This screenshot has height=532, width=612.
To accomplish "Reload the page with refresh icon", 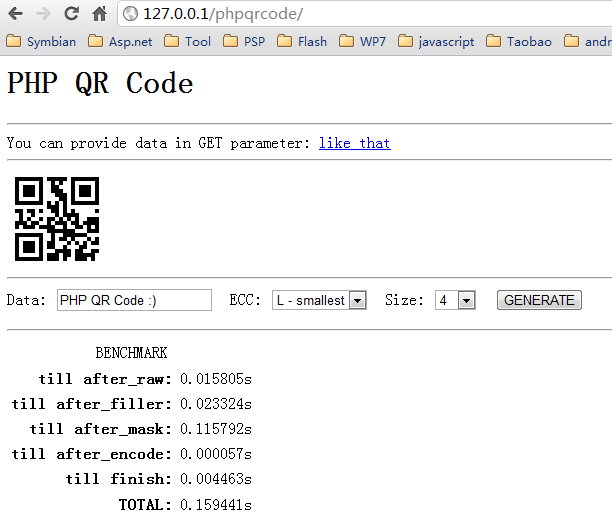I will 71,14.
